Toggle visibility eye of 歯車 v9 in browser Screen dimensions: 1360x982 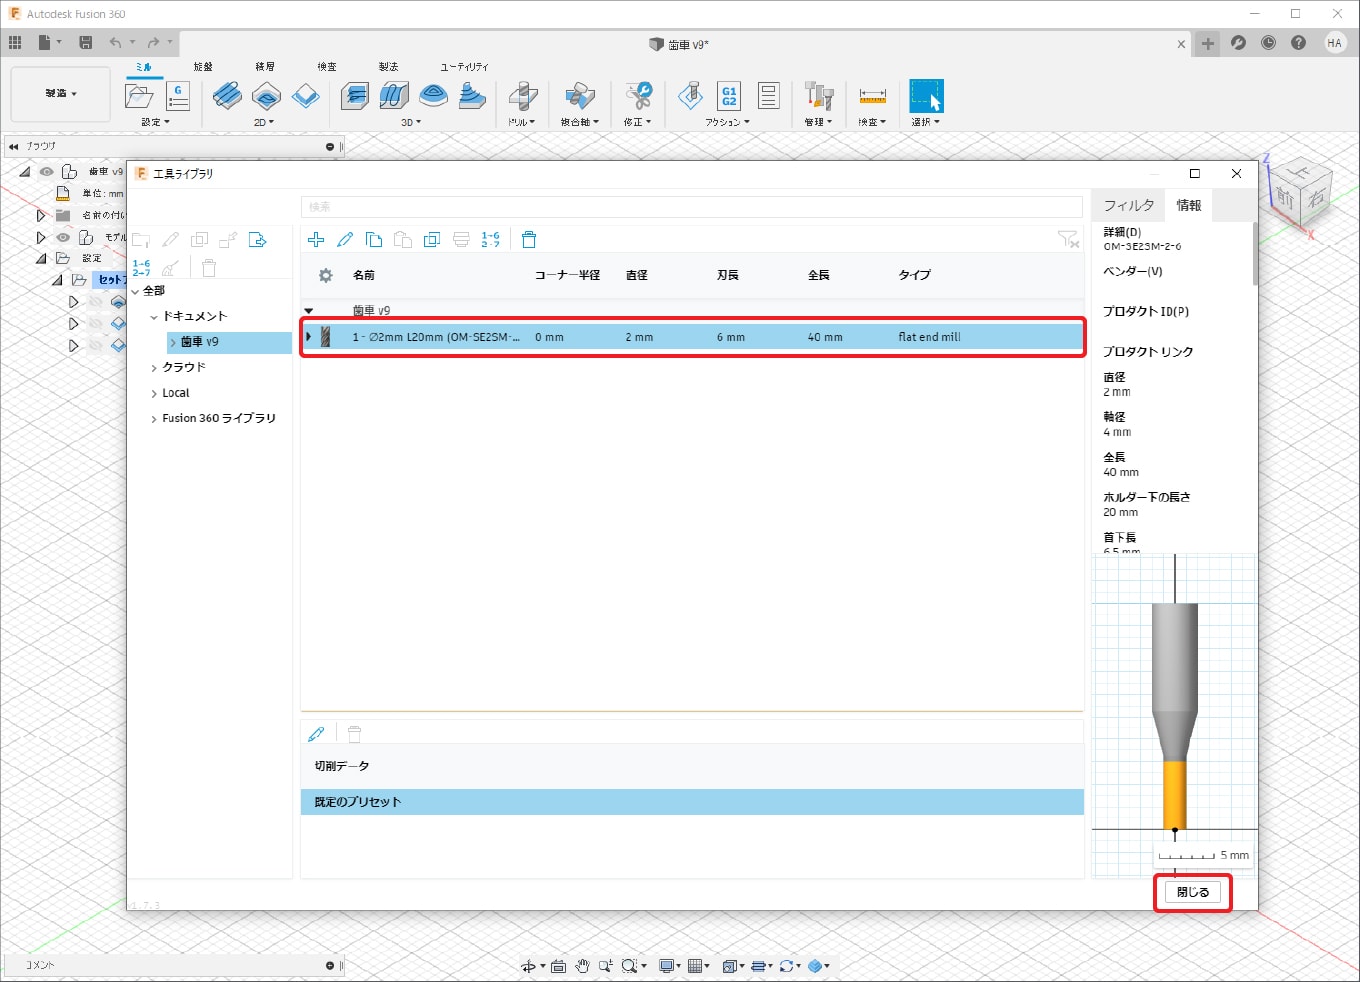47,172
